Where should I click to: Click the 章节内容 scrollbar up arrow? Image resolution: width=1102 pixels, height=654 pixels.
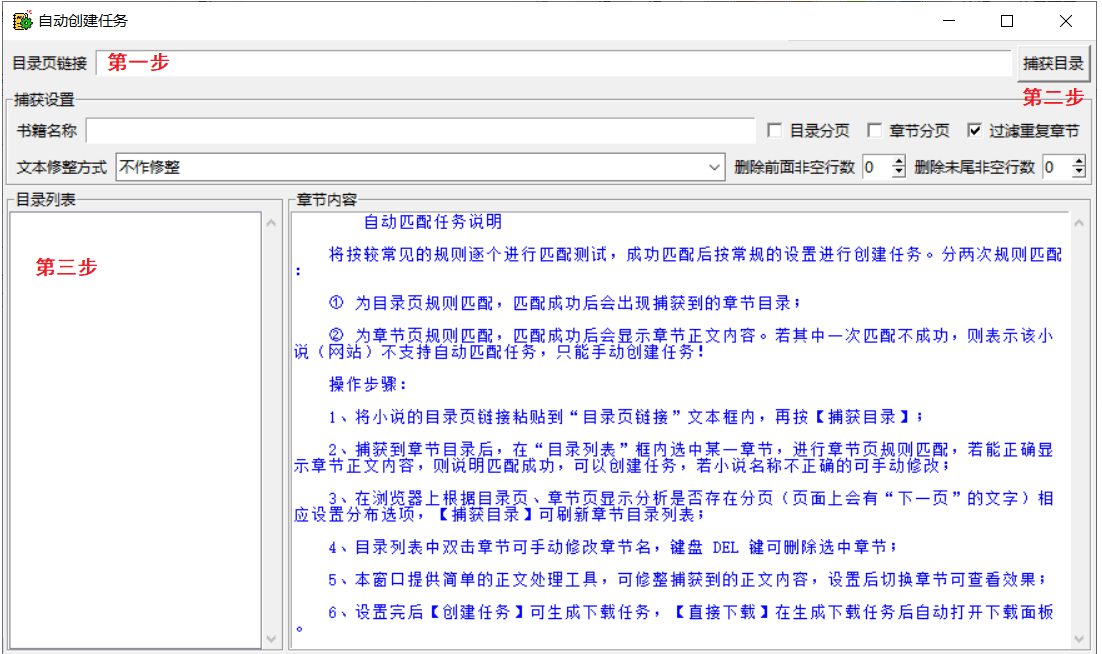(1080, 223)
